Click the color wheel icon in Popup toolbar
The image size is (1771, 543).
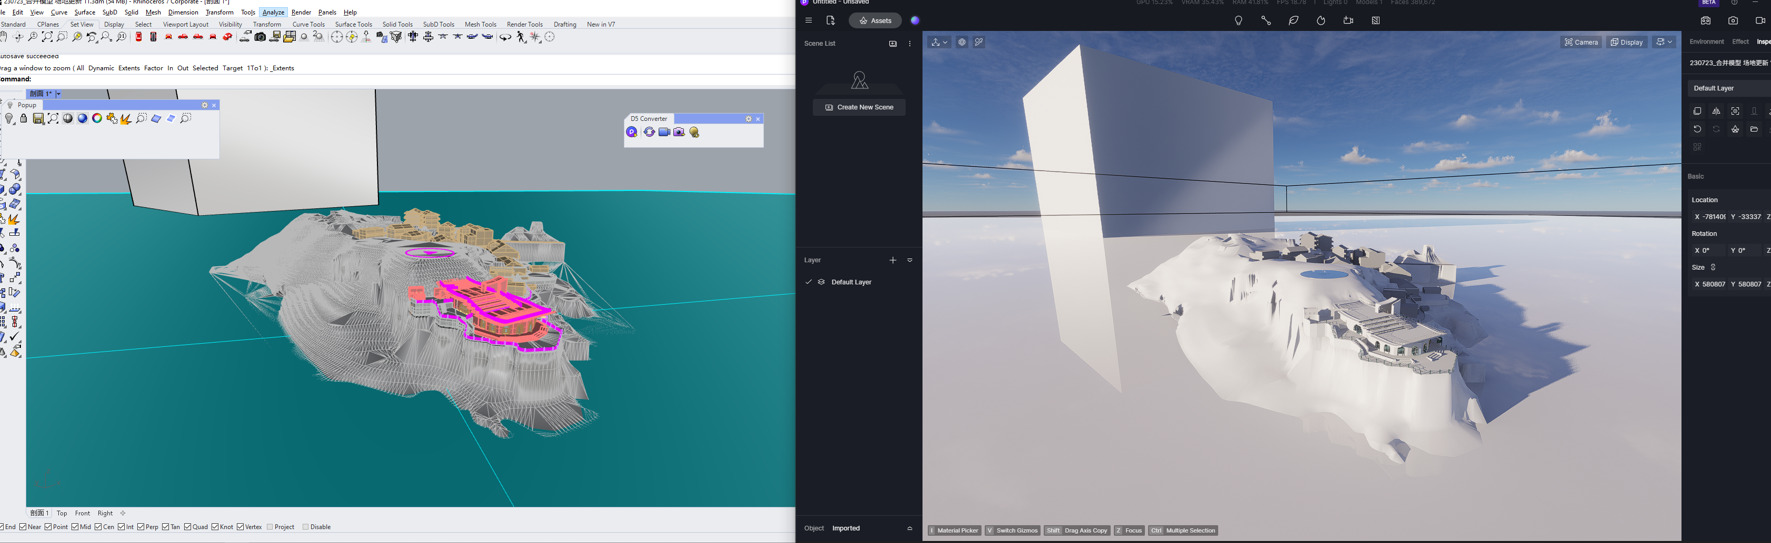coord(97,119)
